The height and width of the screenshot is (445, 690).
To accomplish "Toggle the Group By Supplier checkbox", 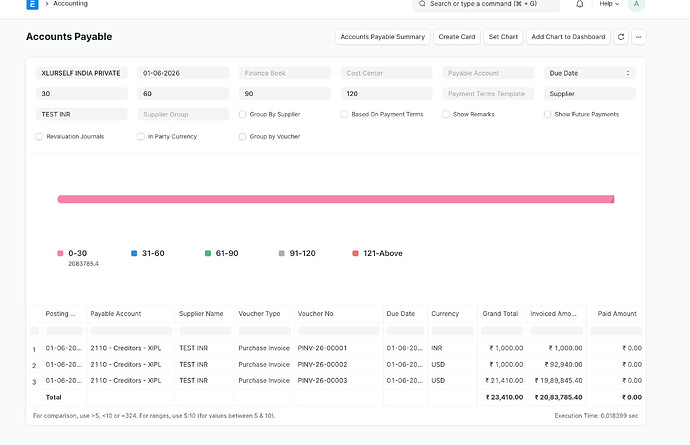I will [242, 114].
